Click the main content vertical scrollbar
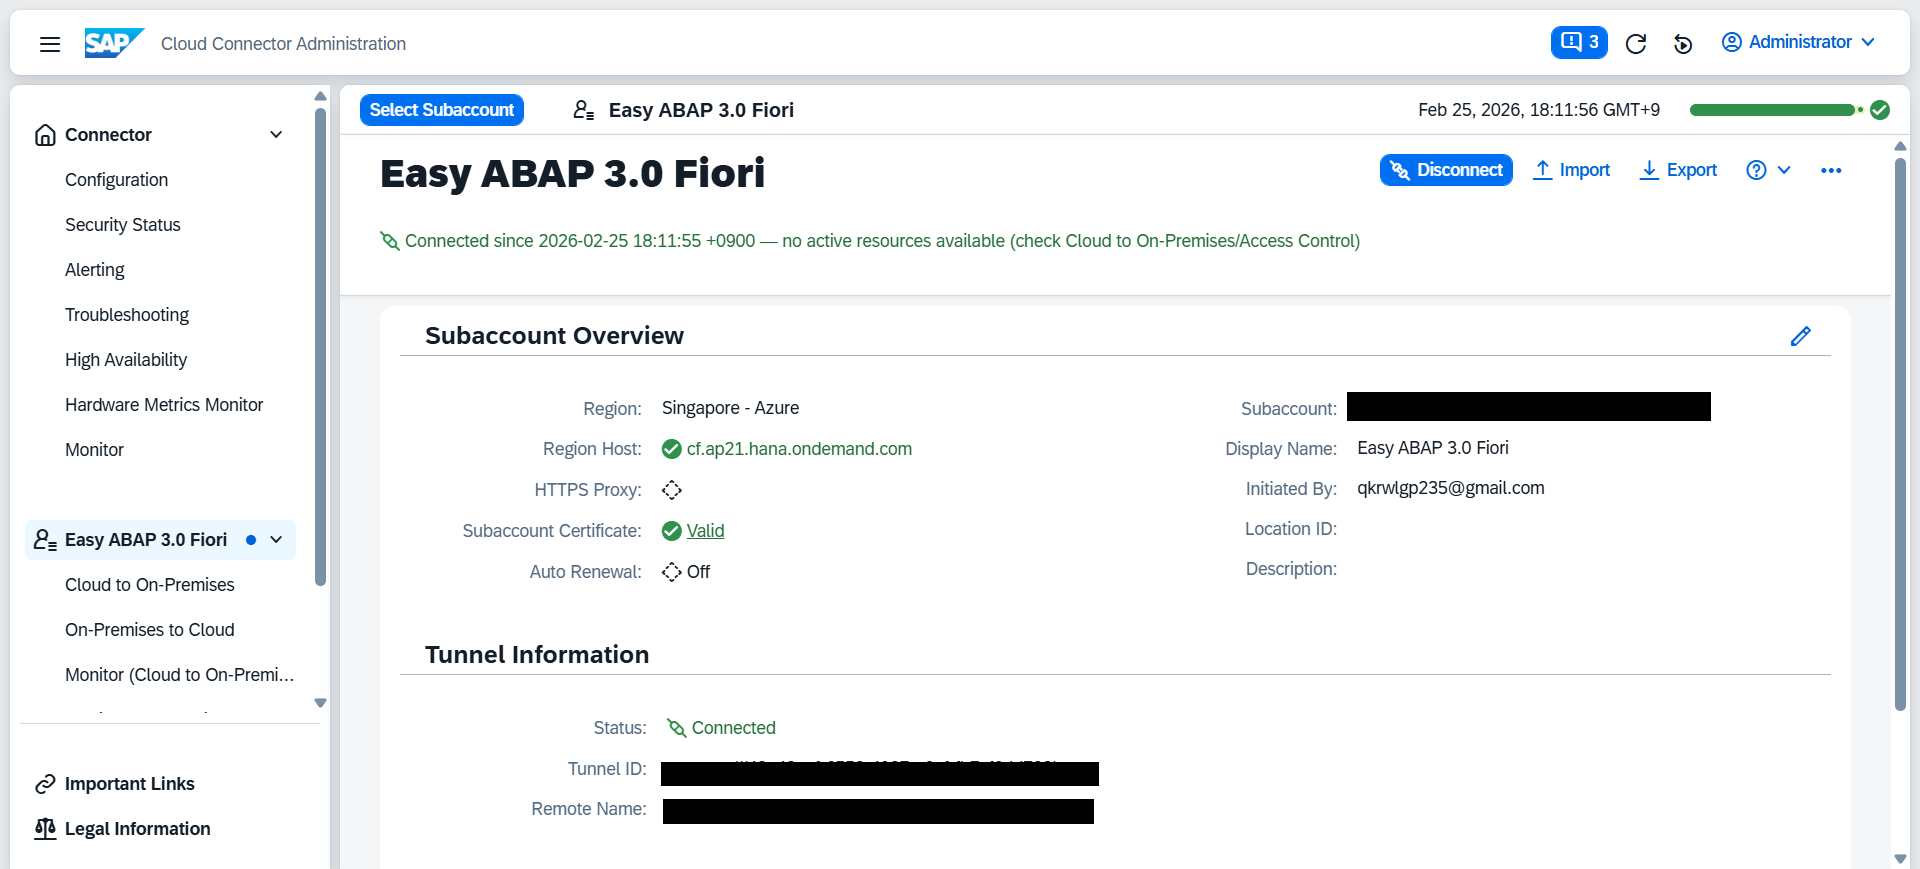 (x=1900, y=435)
